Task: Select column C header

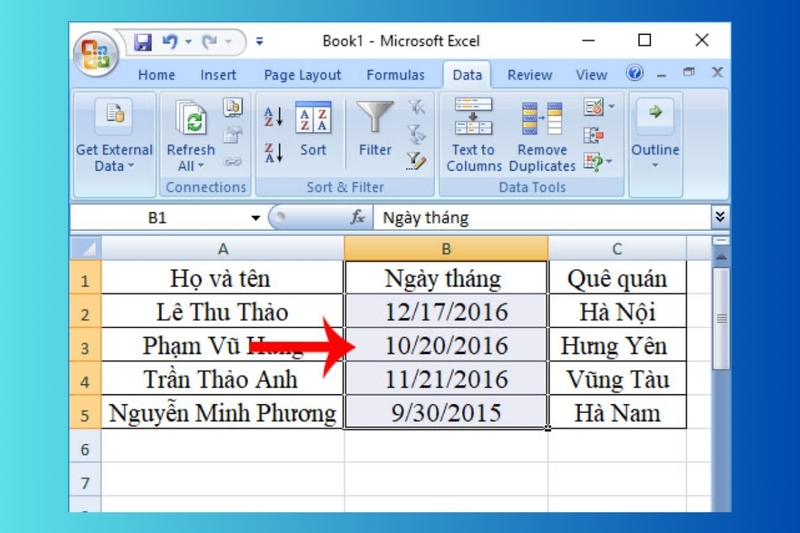Action: [x=617, y=248]
